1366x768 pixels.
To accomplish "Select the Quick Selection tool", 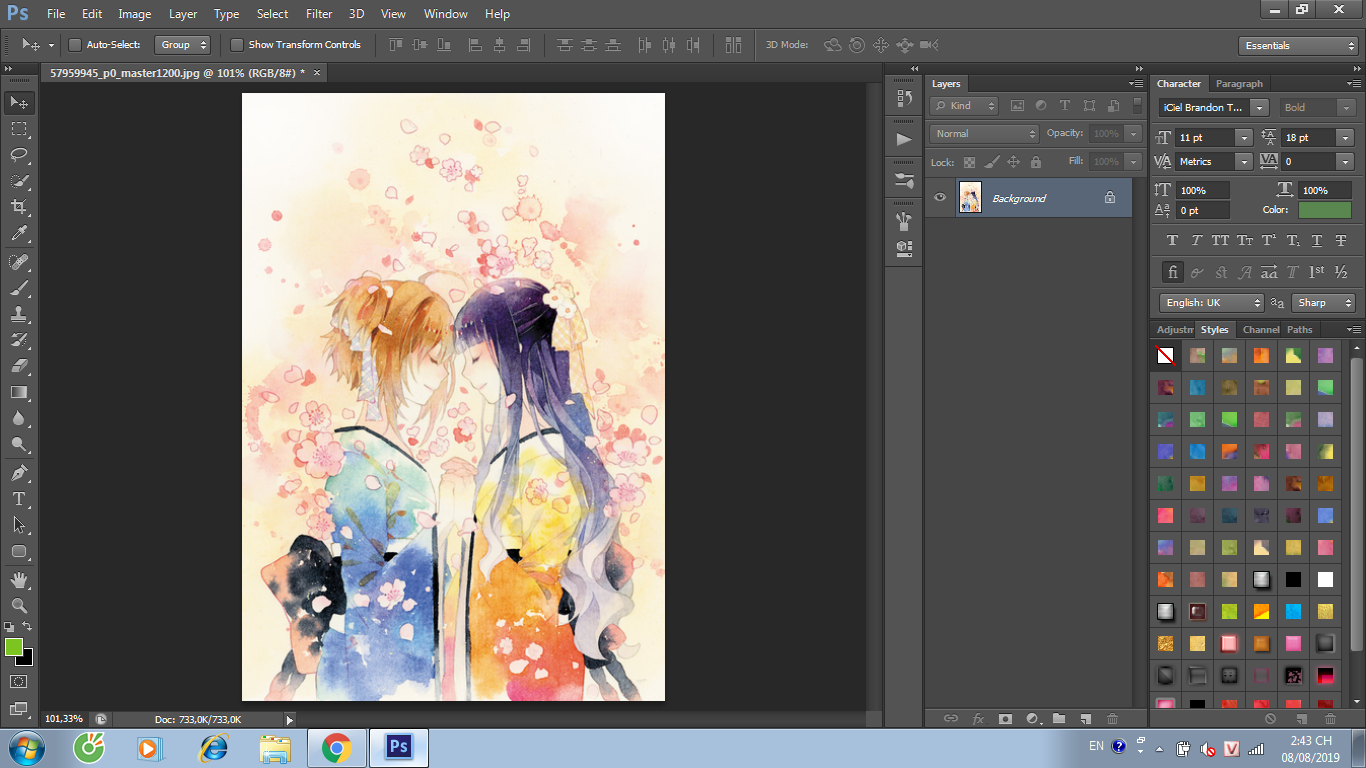I will (19, 181).
